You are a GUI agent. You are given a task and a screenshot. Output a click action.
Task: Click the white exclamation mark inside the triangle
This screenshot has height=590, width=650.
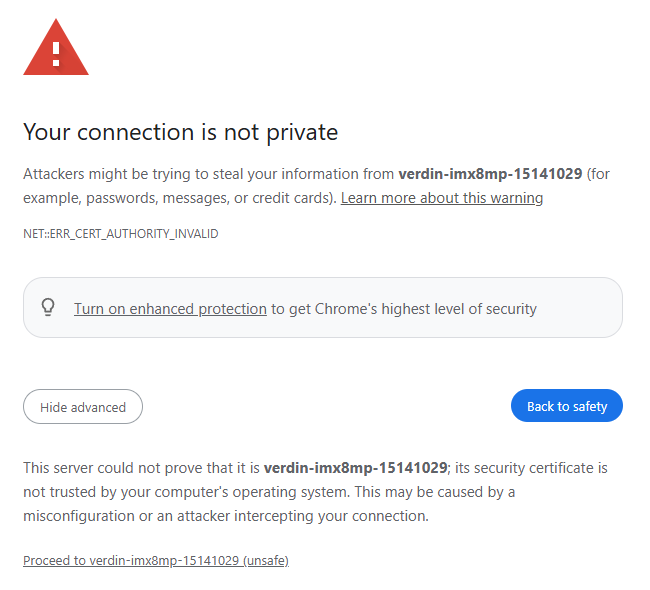click(56, 51)
